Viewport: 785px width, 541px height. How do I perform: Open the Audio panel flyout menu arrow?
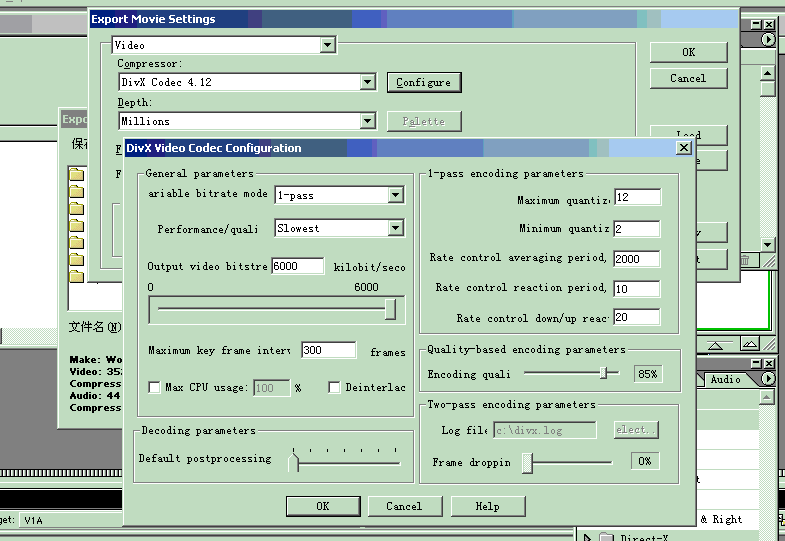click(768, 379)
